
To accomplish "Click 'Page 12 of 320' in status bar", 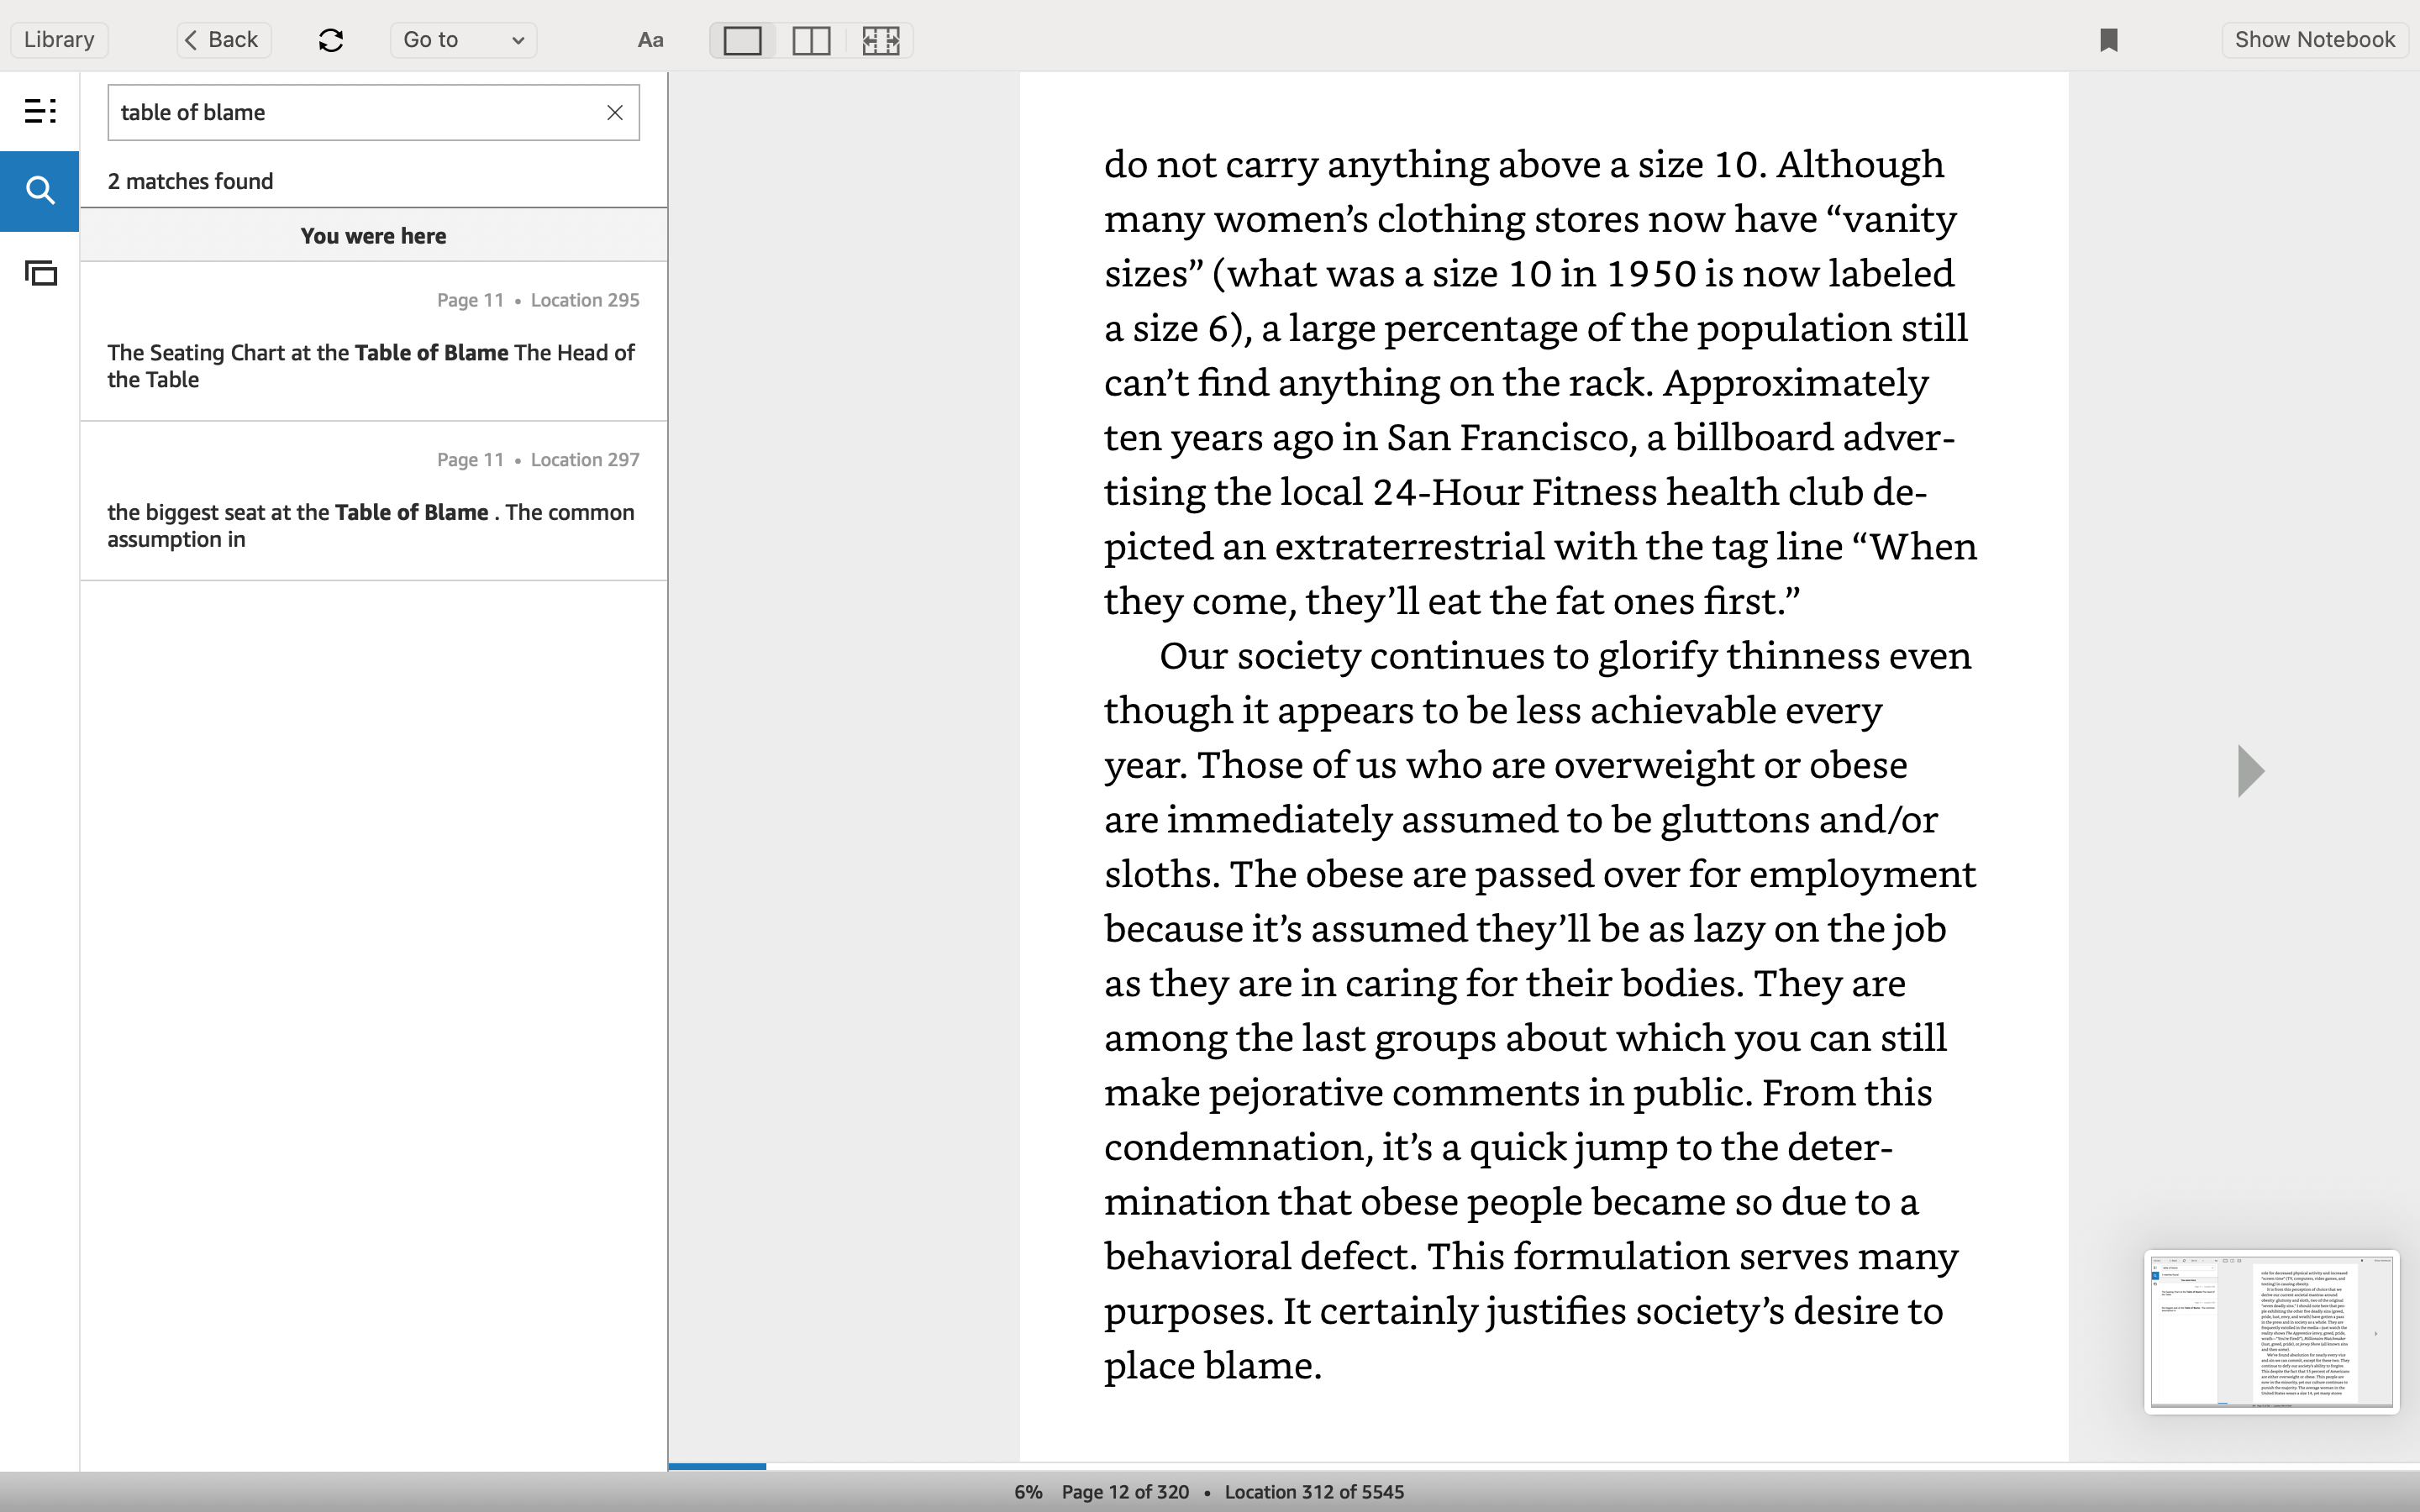I will 1125,1492.
